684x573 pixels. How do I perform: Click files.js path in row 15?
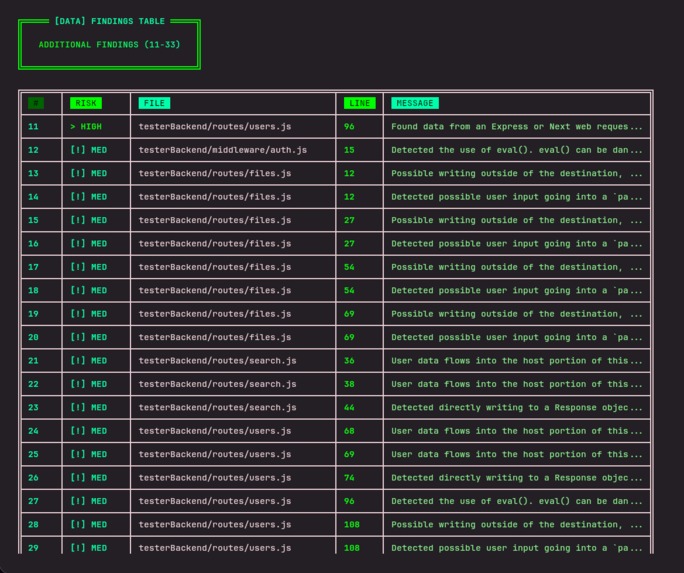[215, 220]
